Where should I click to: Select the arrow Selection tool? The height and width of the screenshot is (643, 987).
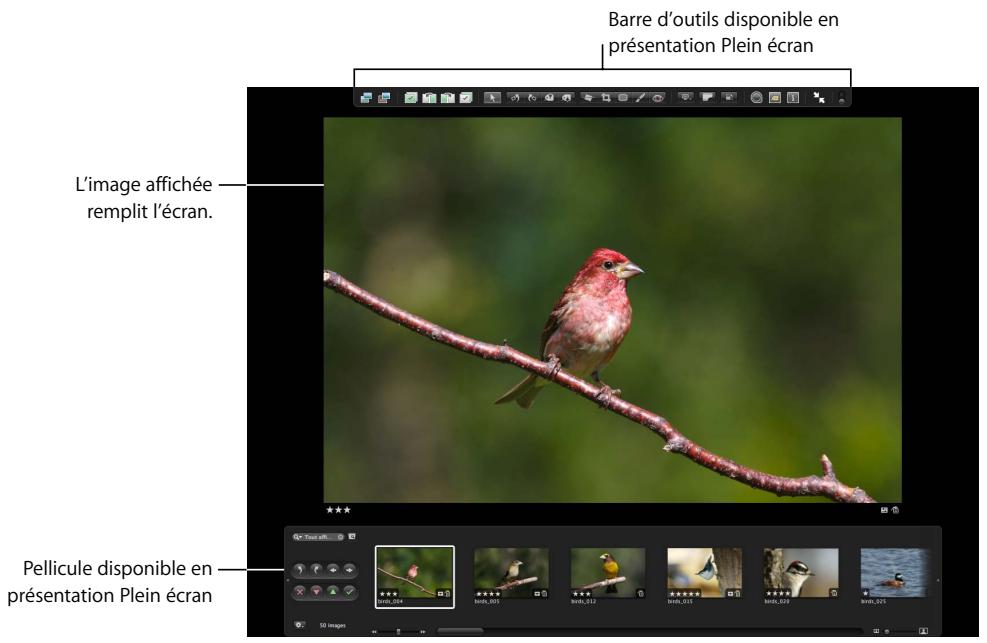click(492, 98)
